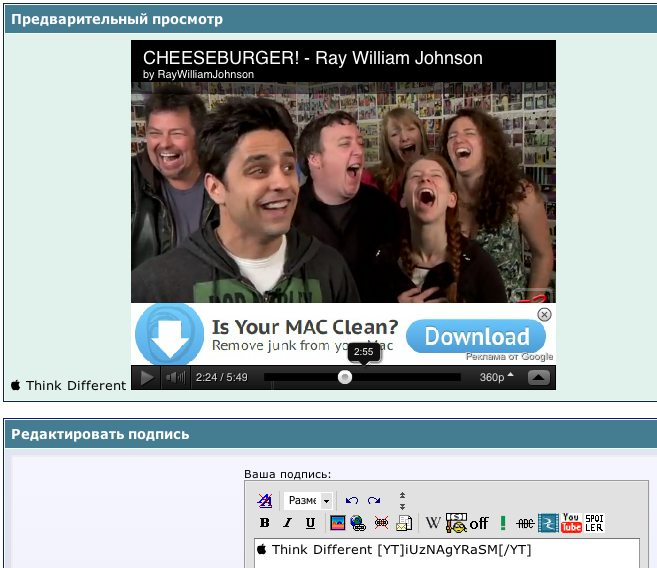Click the video frame thumbnail
Image resolution: width=657 pixels, height=568 pixels.
point(344,192)
